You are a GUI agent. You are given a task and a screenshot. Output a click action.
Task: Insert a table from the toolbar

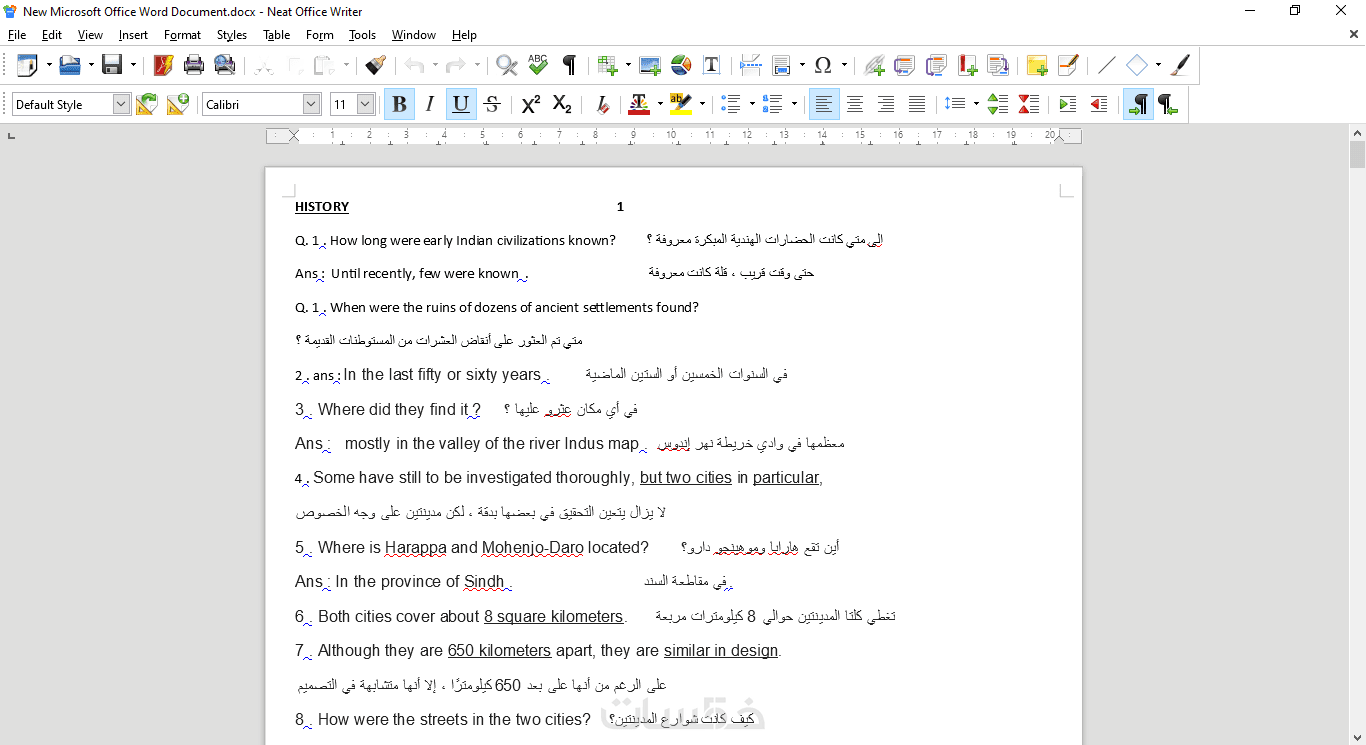607,66
